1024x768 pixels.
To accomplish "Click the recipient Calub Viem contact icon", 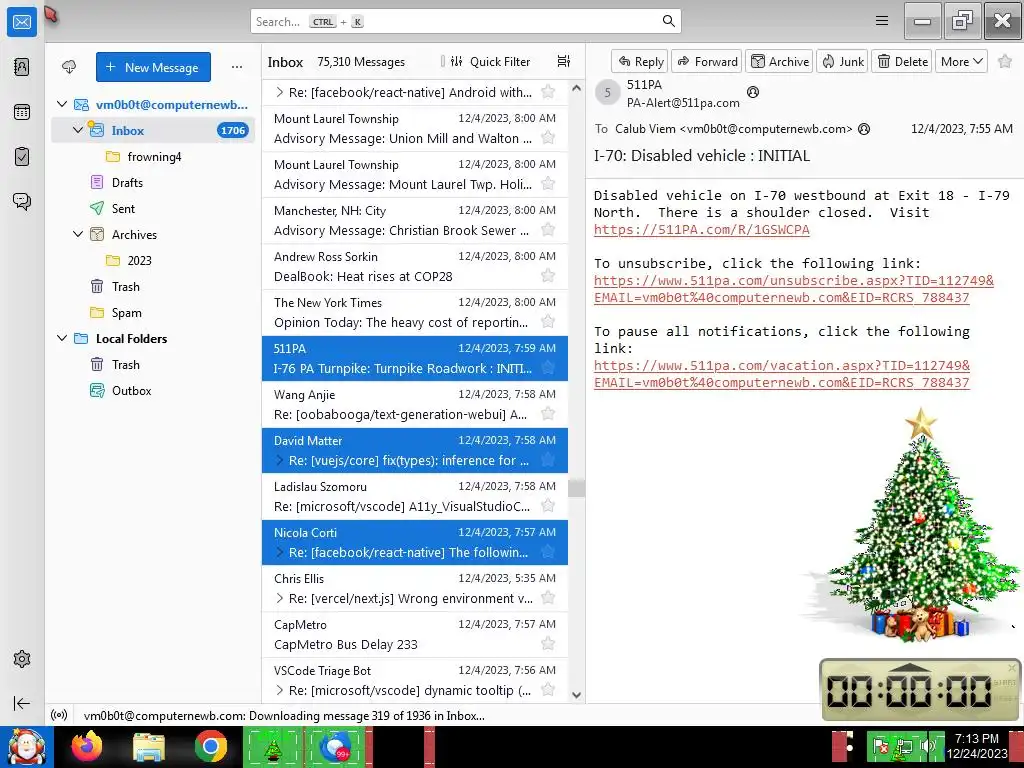I will tap(863, 129).
